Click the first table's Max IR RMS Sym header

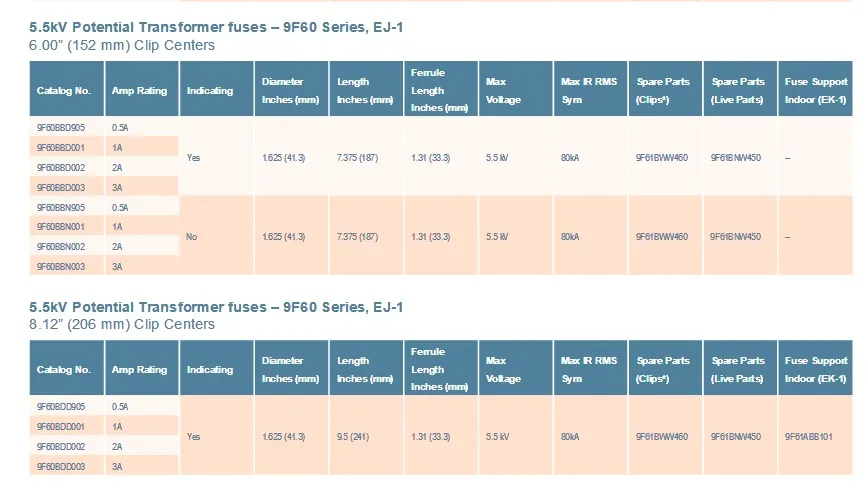(x=590, y=89)
